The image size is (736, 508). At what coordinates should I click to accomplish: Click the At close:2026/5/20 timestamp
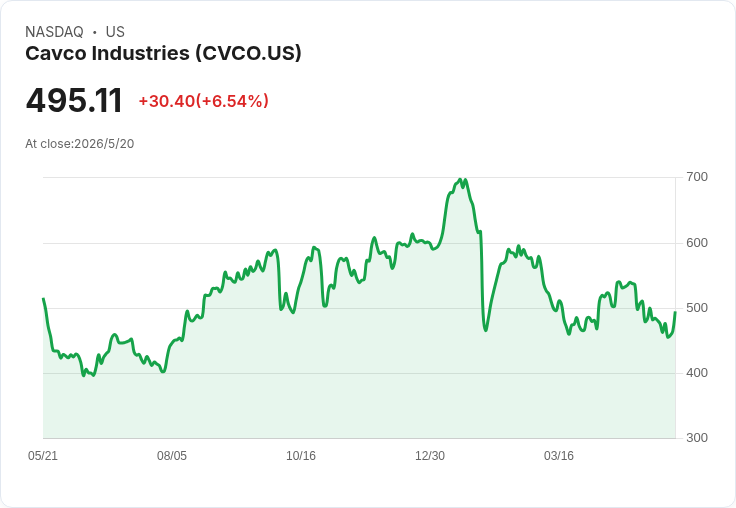coord(80,144)
